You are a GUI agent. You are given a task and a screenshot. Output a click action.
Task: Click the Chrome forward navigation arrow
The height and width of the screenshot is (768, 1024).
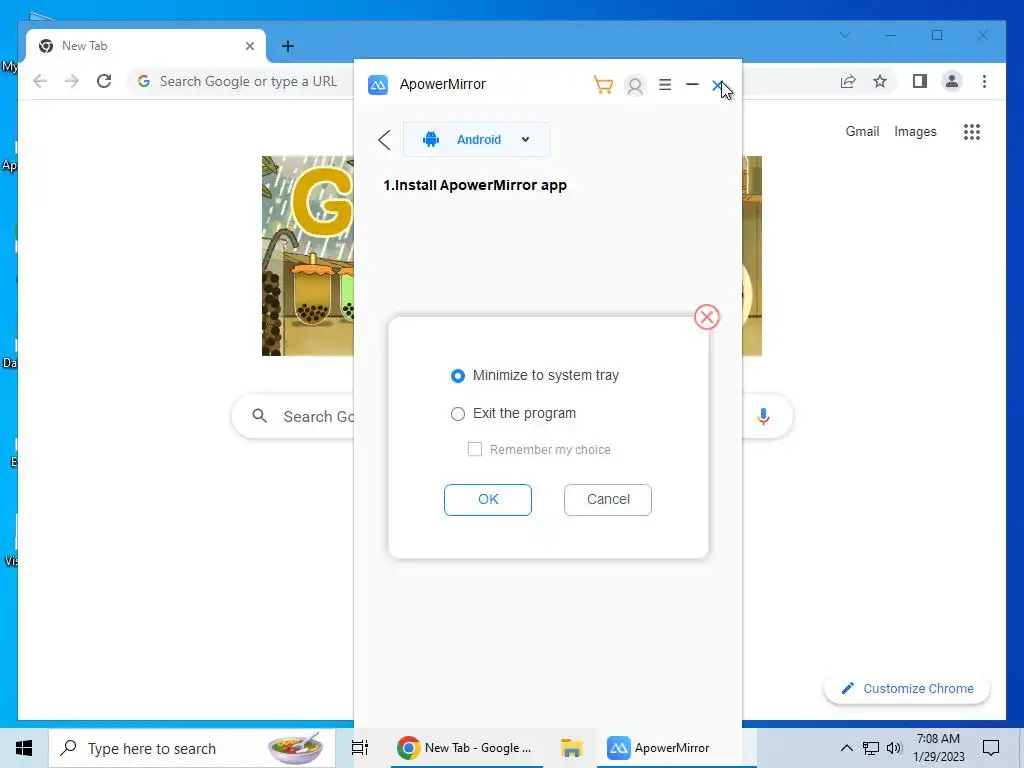[x=72, y=81]
